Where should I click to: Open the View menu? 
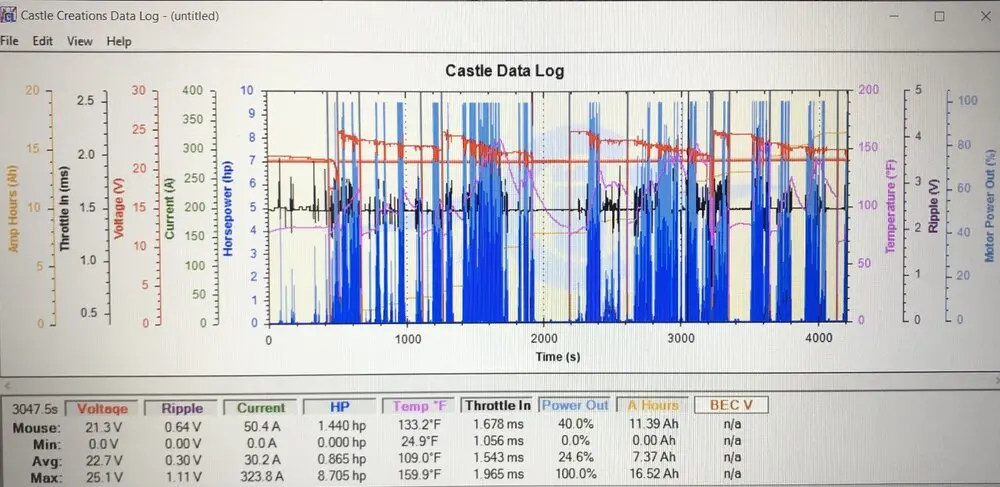coord(80,41)
